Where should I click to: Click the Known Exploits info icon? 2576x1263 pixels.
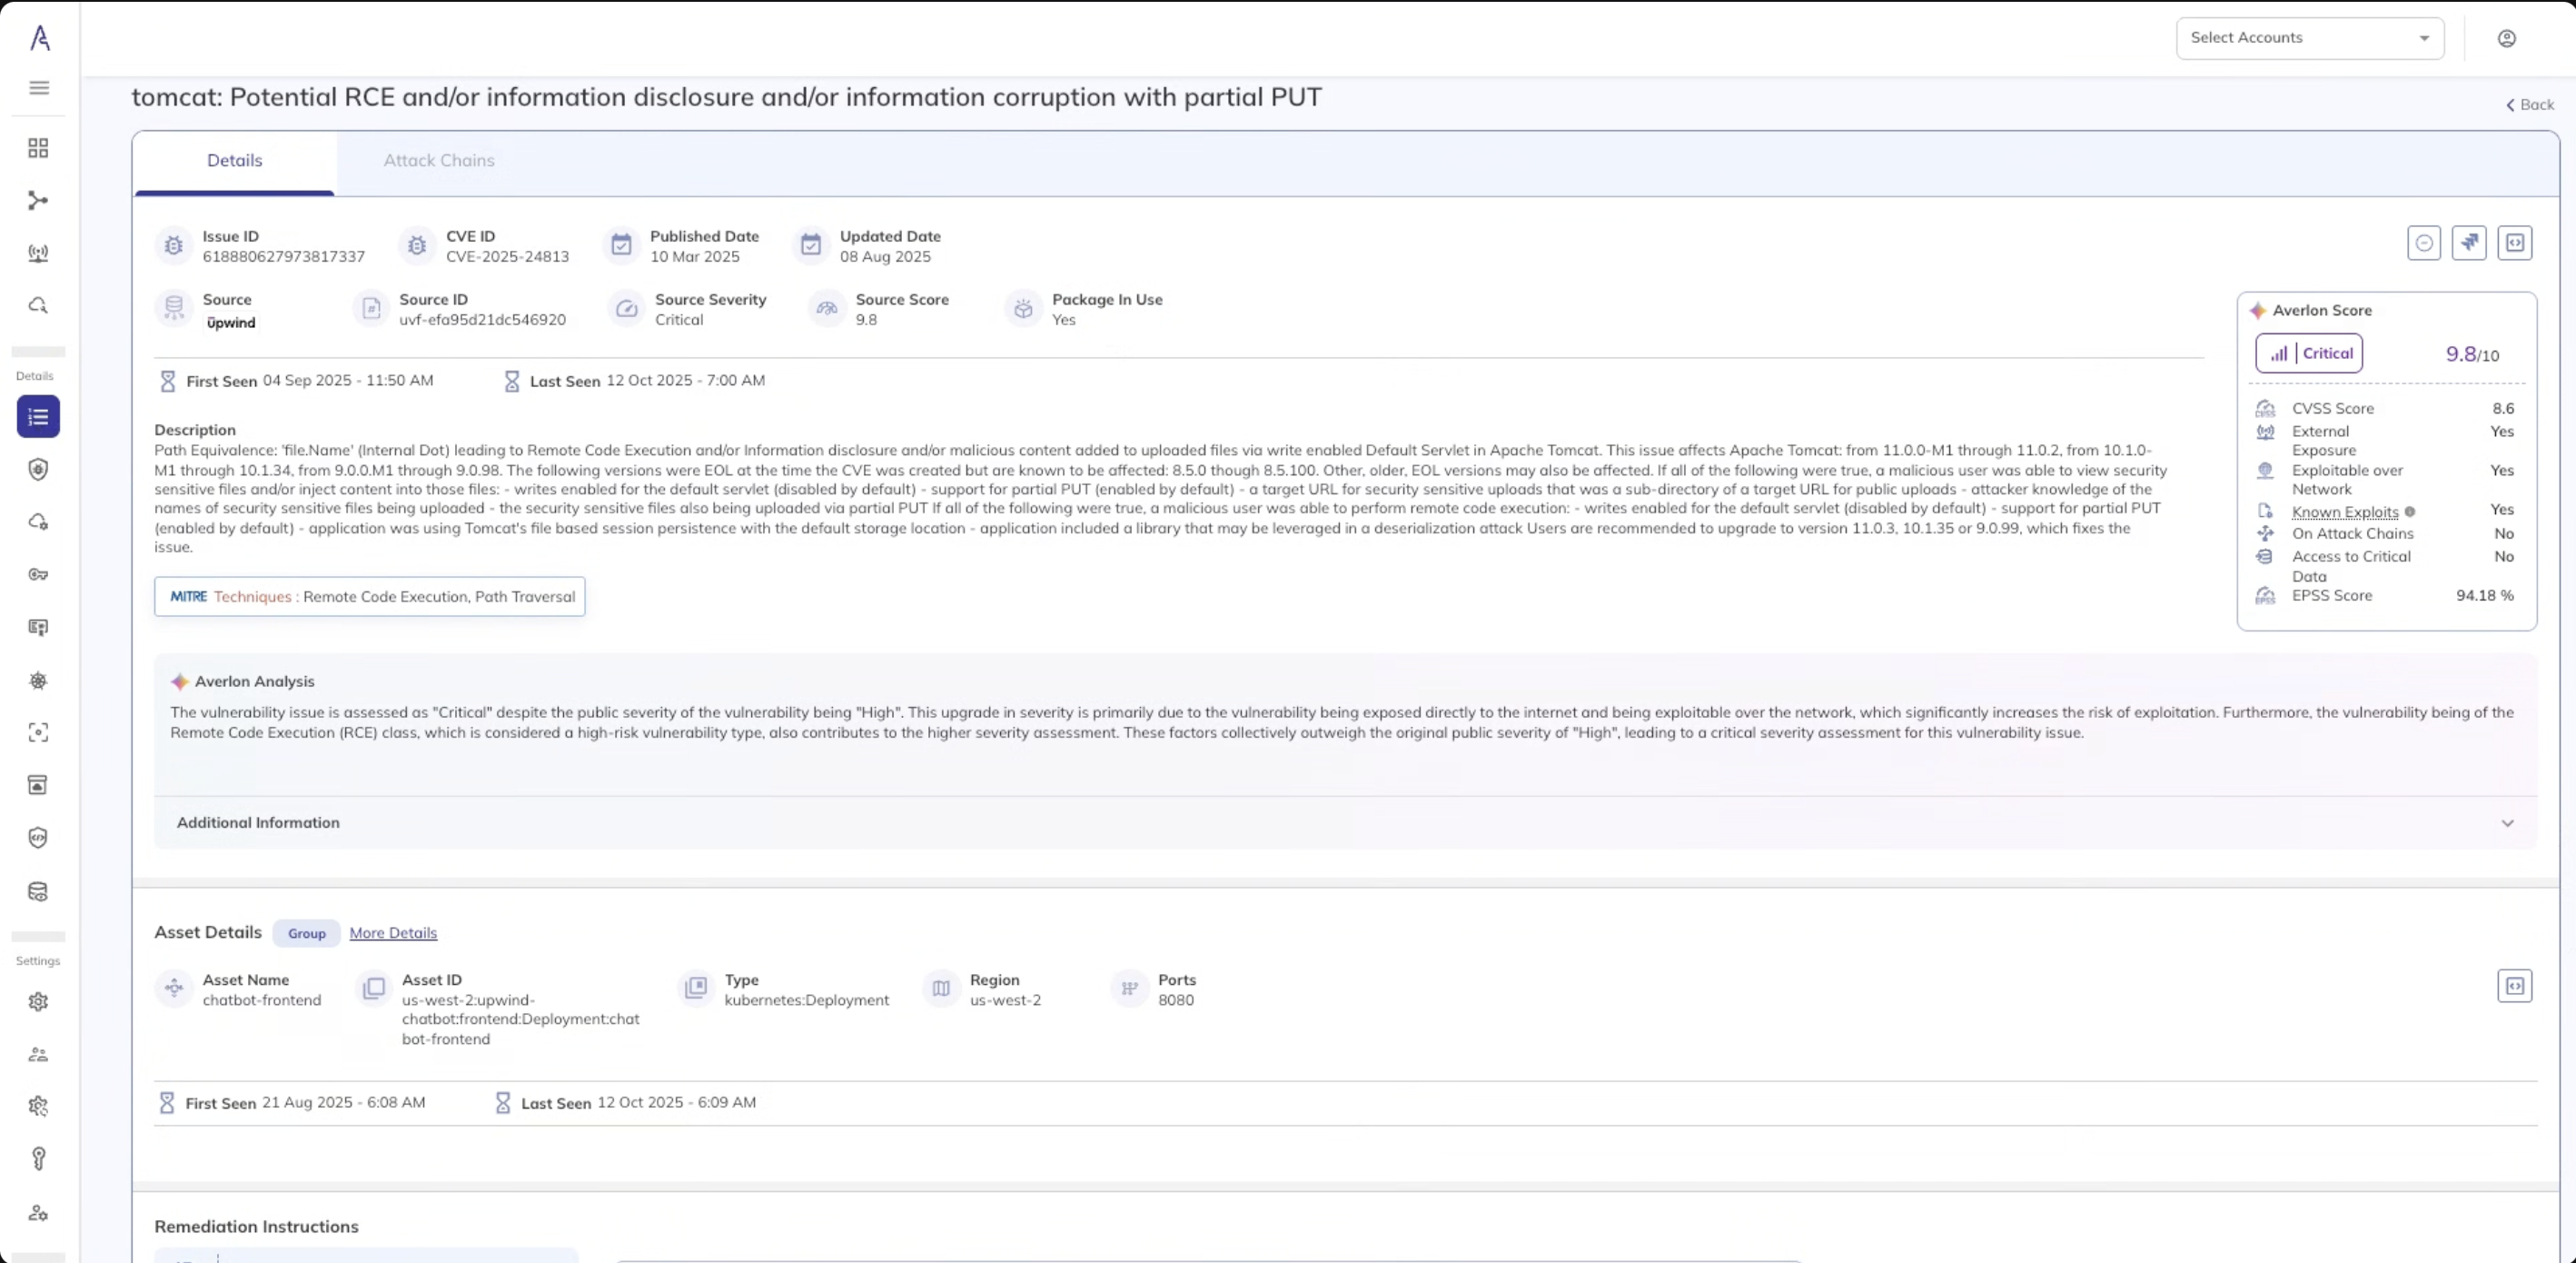tap(2410, 512)
